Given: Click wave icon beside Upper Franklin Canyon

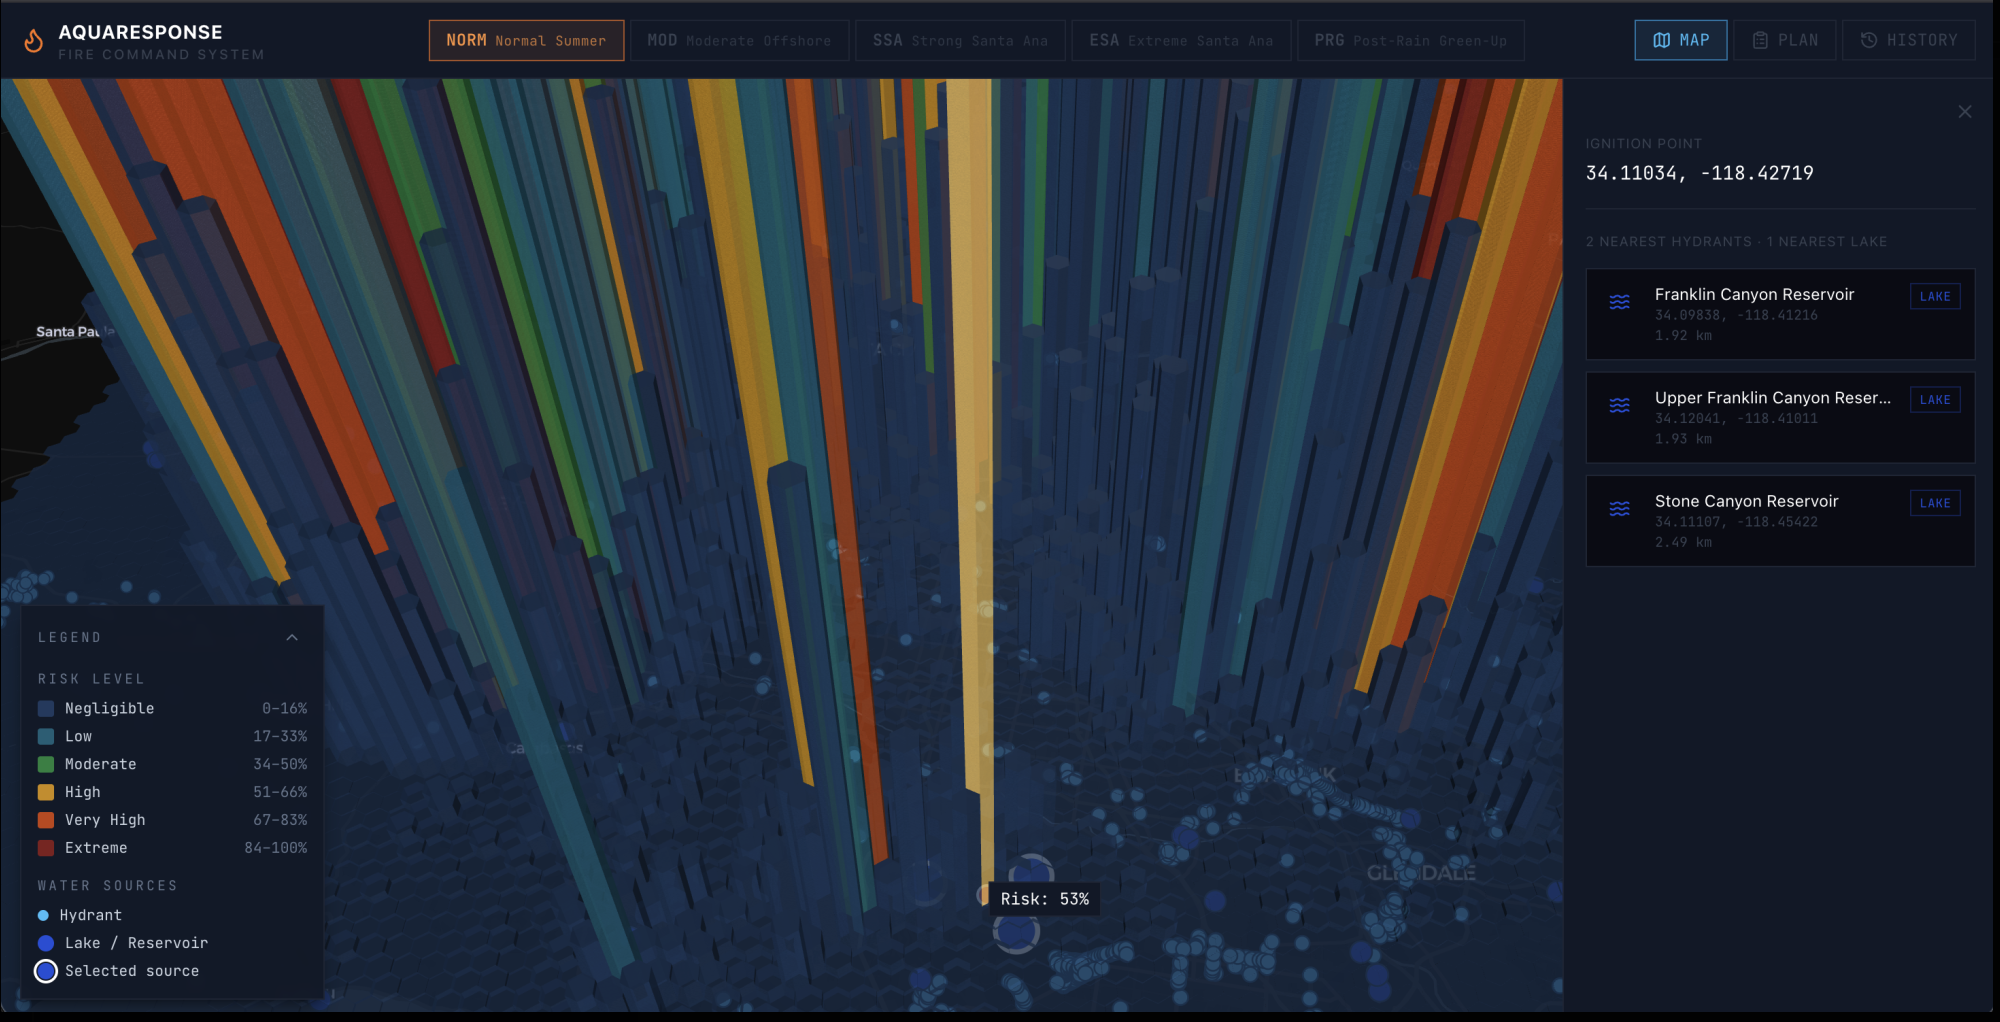Looking at the screenshot, I should [1620, 405].
